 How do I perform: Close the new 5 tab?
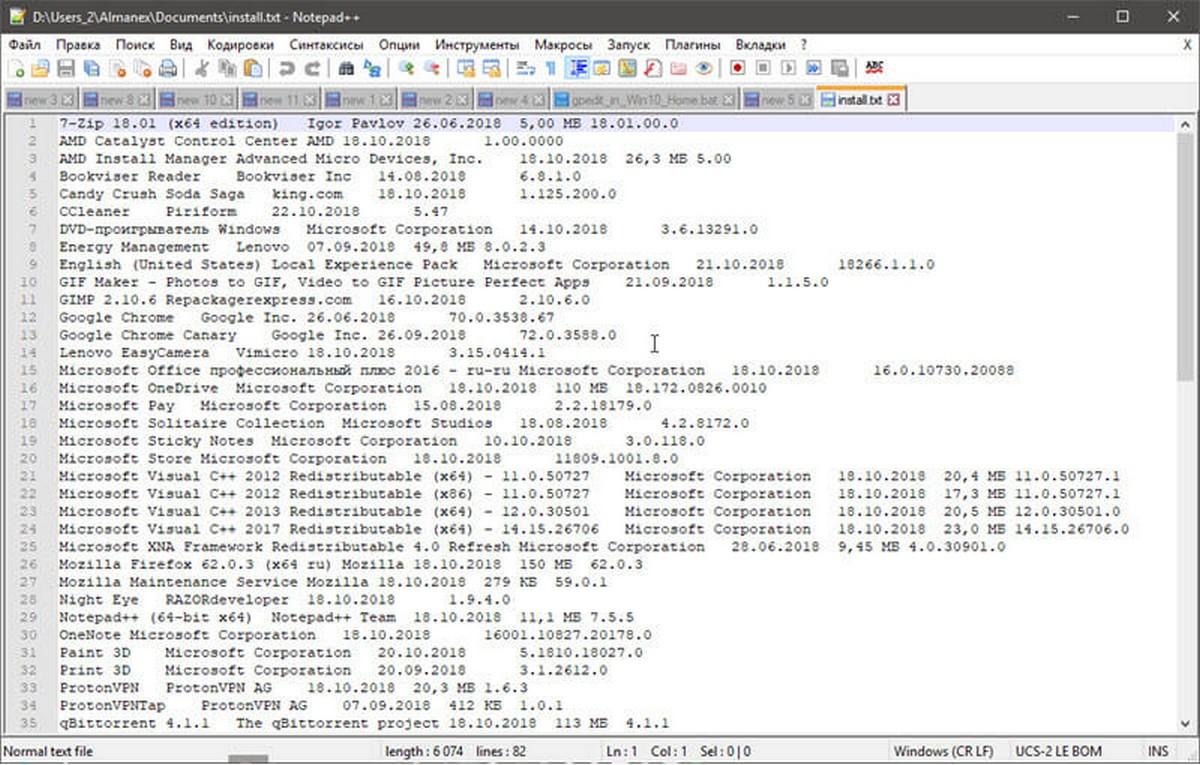click(804, 100)
